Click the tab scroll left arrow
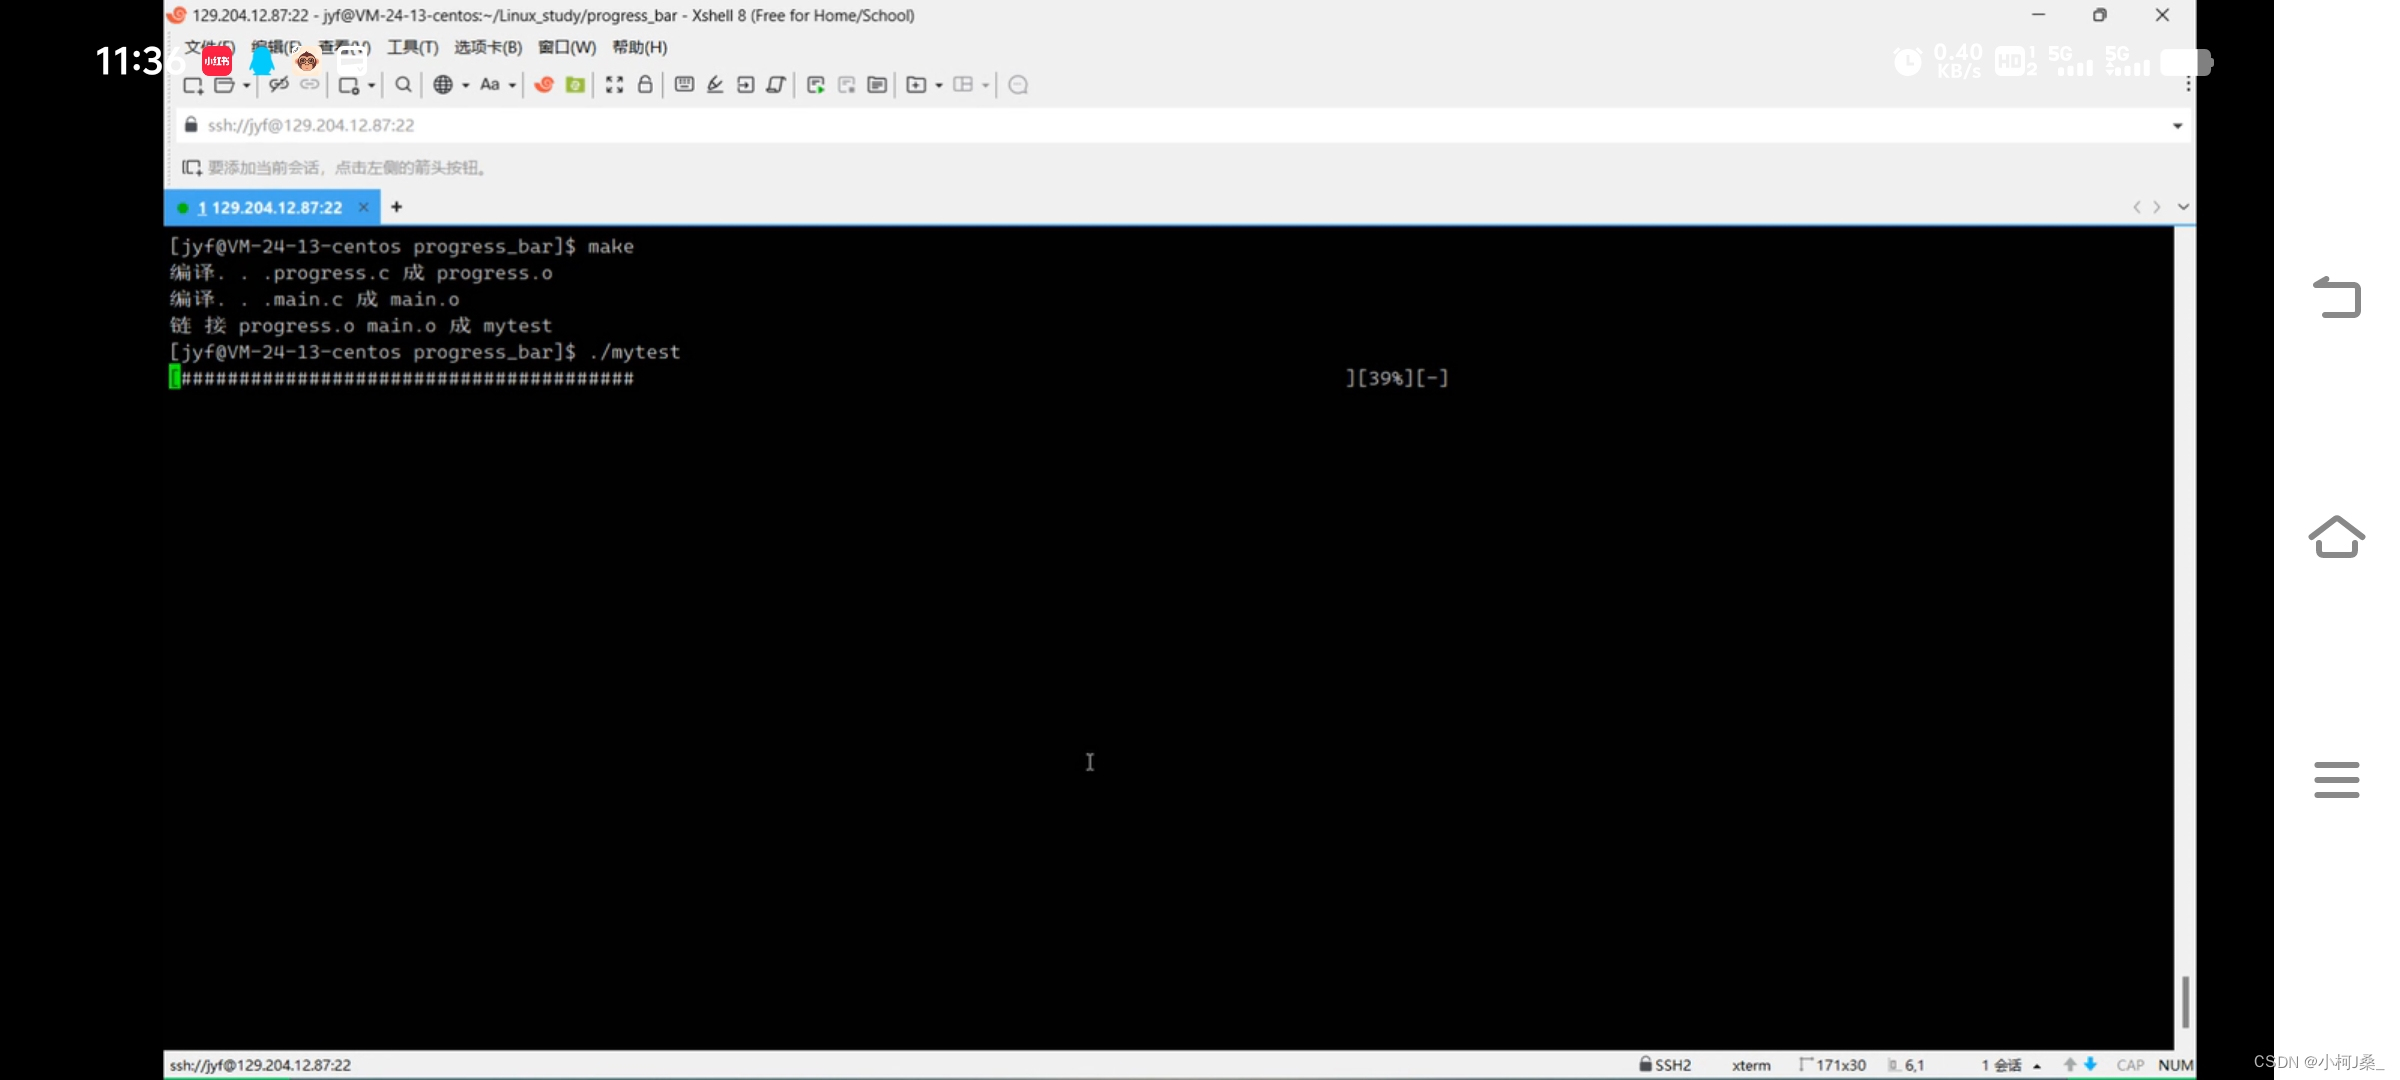Image resolution: width=2400 pixels, height=1080 pixels. (x=2137, y=207)
